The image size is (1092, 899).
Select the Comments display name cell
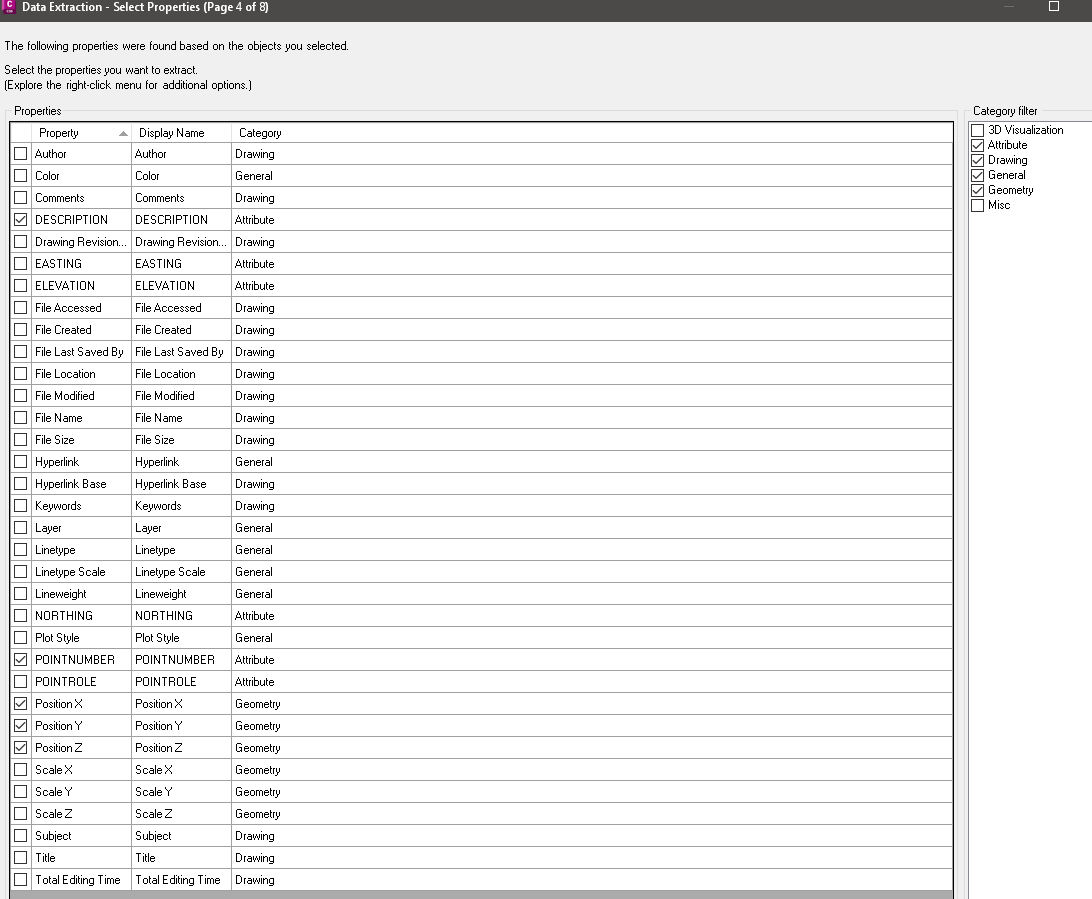pyautogui.click(x=181, y=198)
